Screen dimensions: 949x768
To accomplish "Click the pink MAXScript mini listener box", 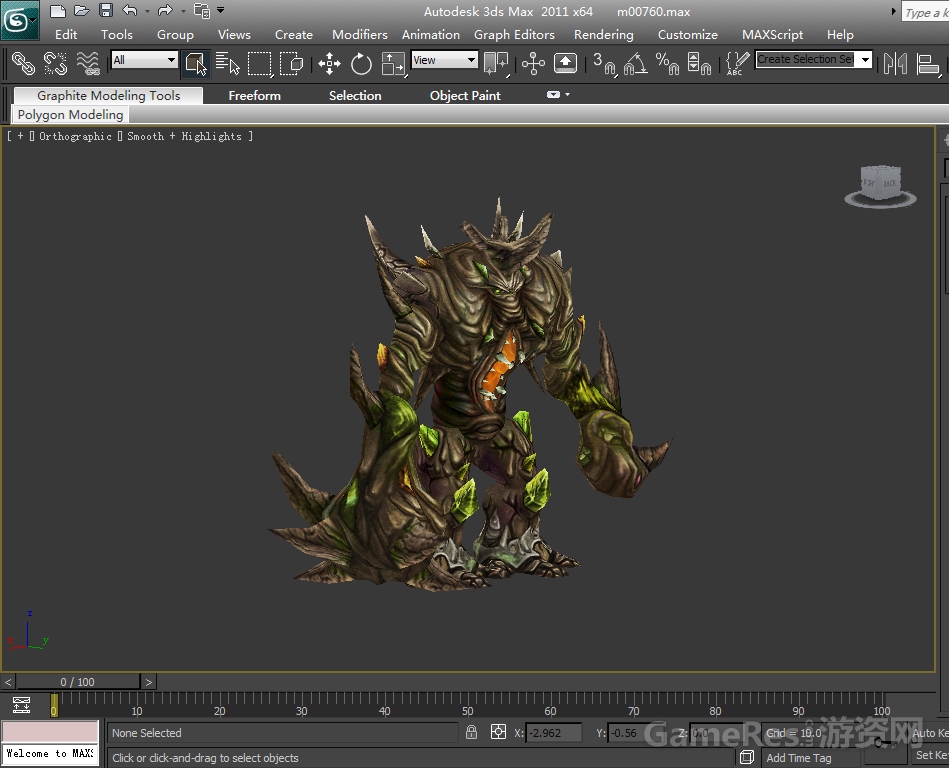I will [50, 731].
